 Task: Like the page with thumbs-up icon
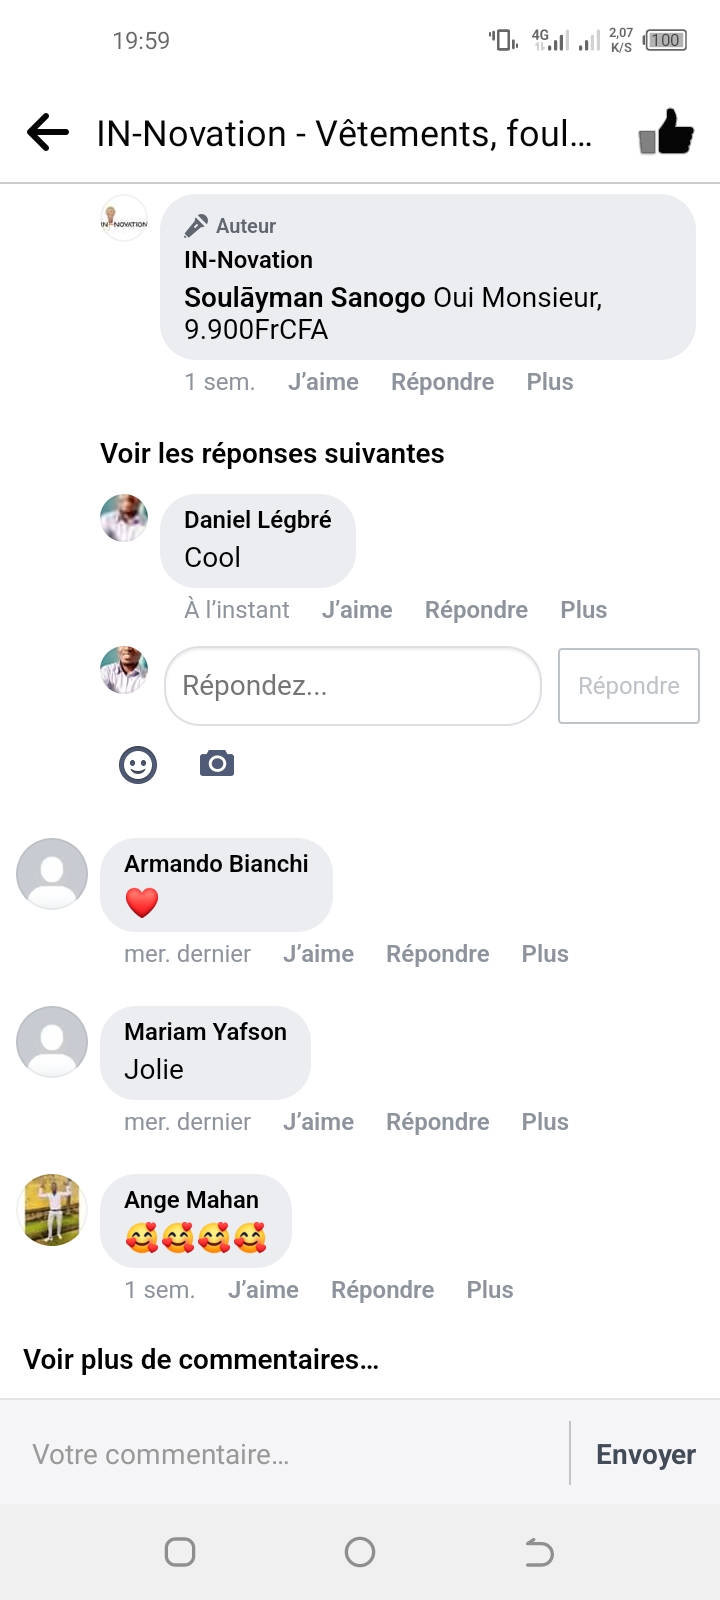coord(667,132)
